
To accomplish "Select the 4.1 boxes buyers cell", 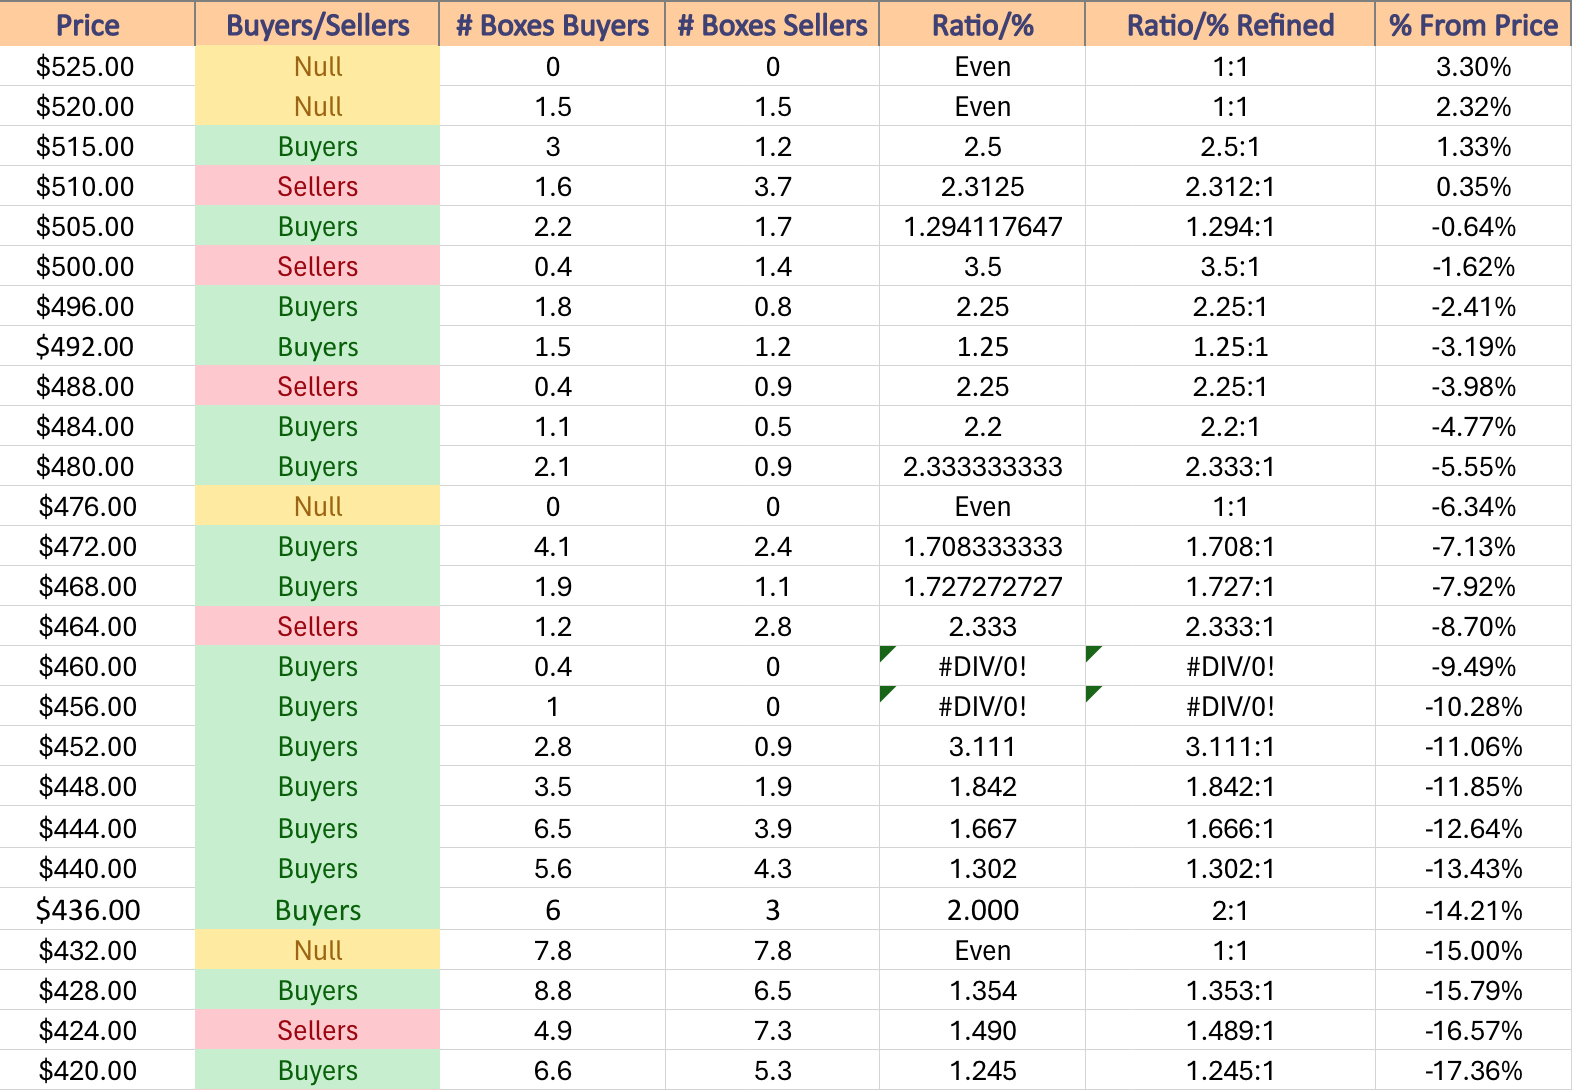I will (x=552, y=547).
